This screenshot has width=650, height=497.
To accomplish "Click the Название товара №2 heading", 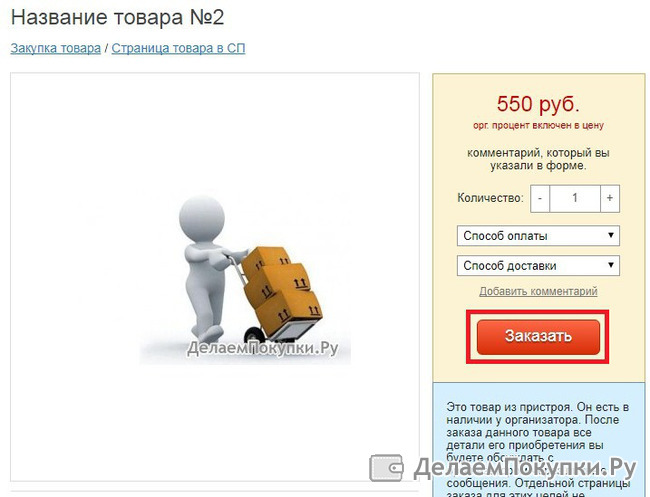I will 117,18.
